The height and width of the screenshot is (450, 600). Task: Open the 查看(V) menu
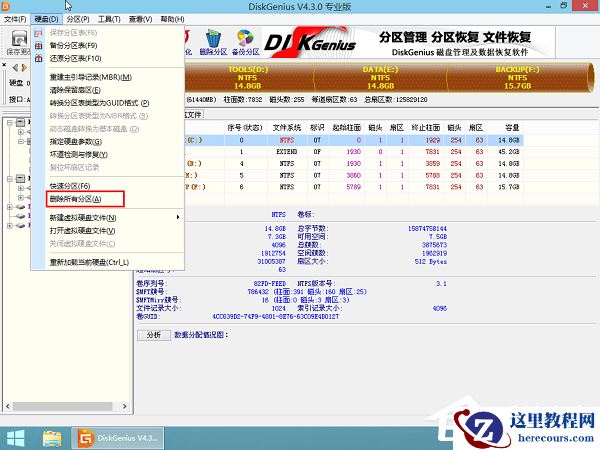tap(140, 19)
